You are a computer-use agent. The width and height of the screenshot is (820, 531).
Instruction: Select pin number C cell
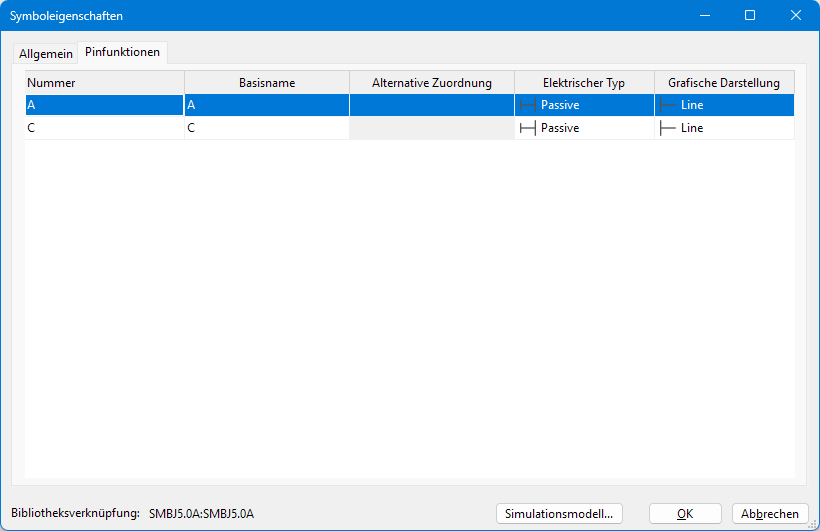click(x=104, y=128)
